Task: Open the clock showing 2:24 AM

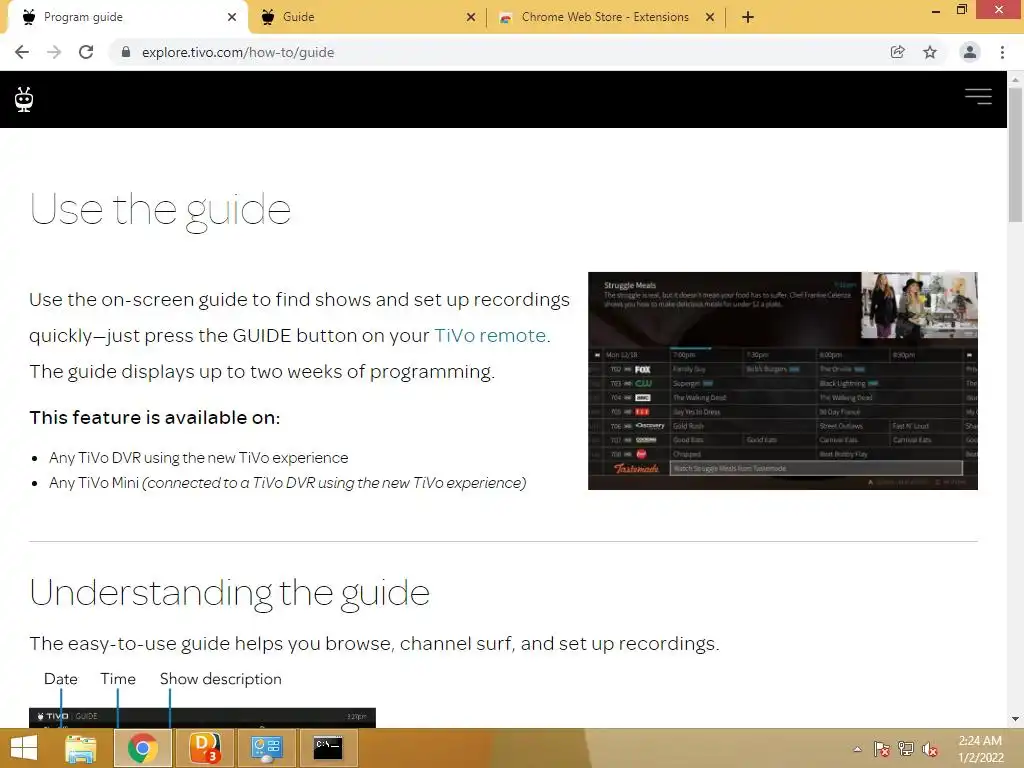Action: pyautogui.click(x=980, y=749)
